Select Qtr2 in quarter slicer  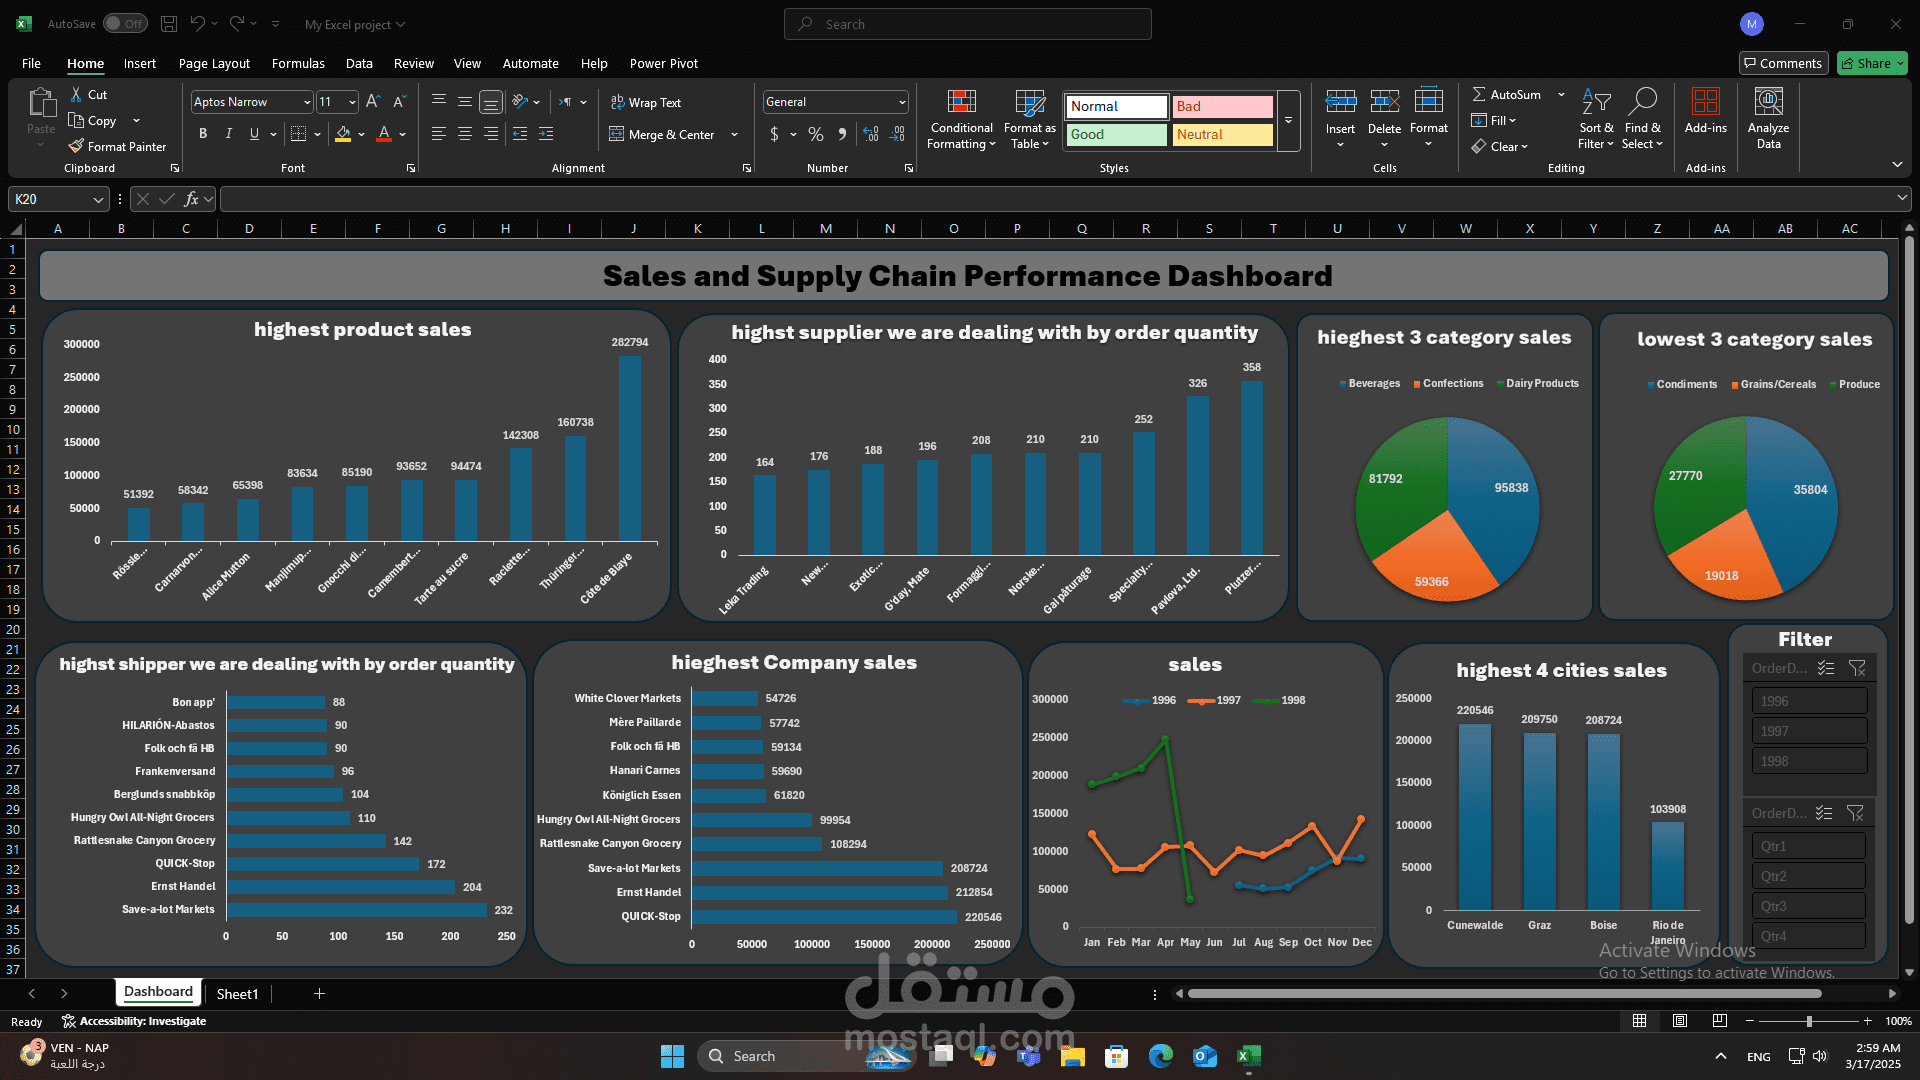click(x=1808, y=876)
